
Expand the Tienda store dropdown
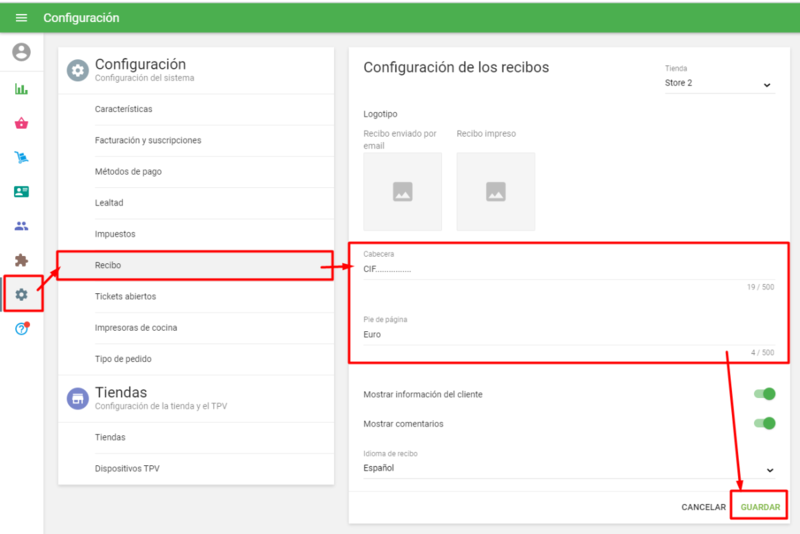point(719,84)
